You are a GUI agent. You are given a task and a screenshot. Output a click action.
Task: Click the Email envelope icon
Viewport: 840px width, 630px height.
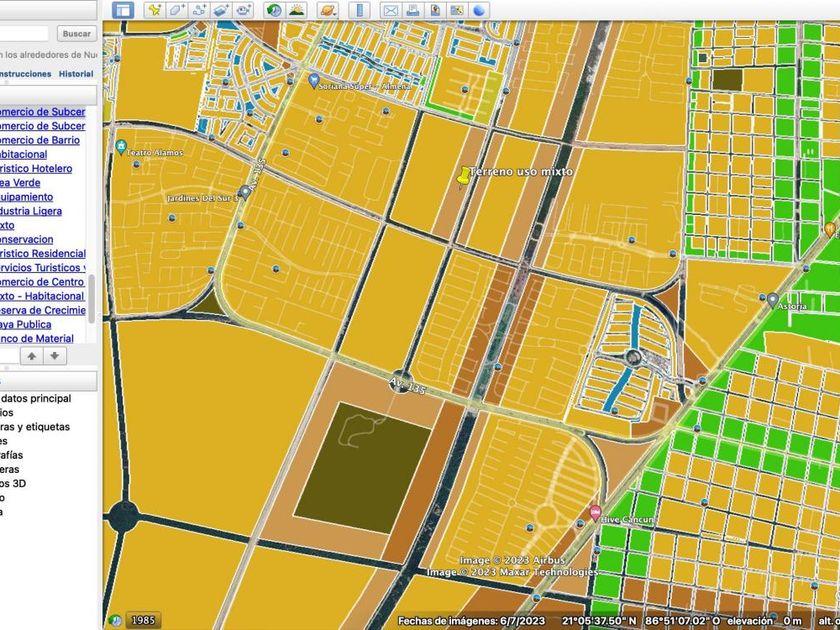390,10
